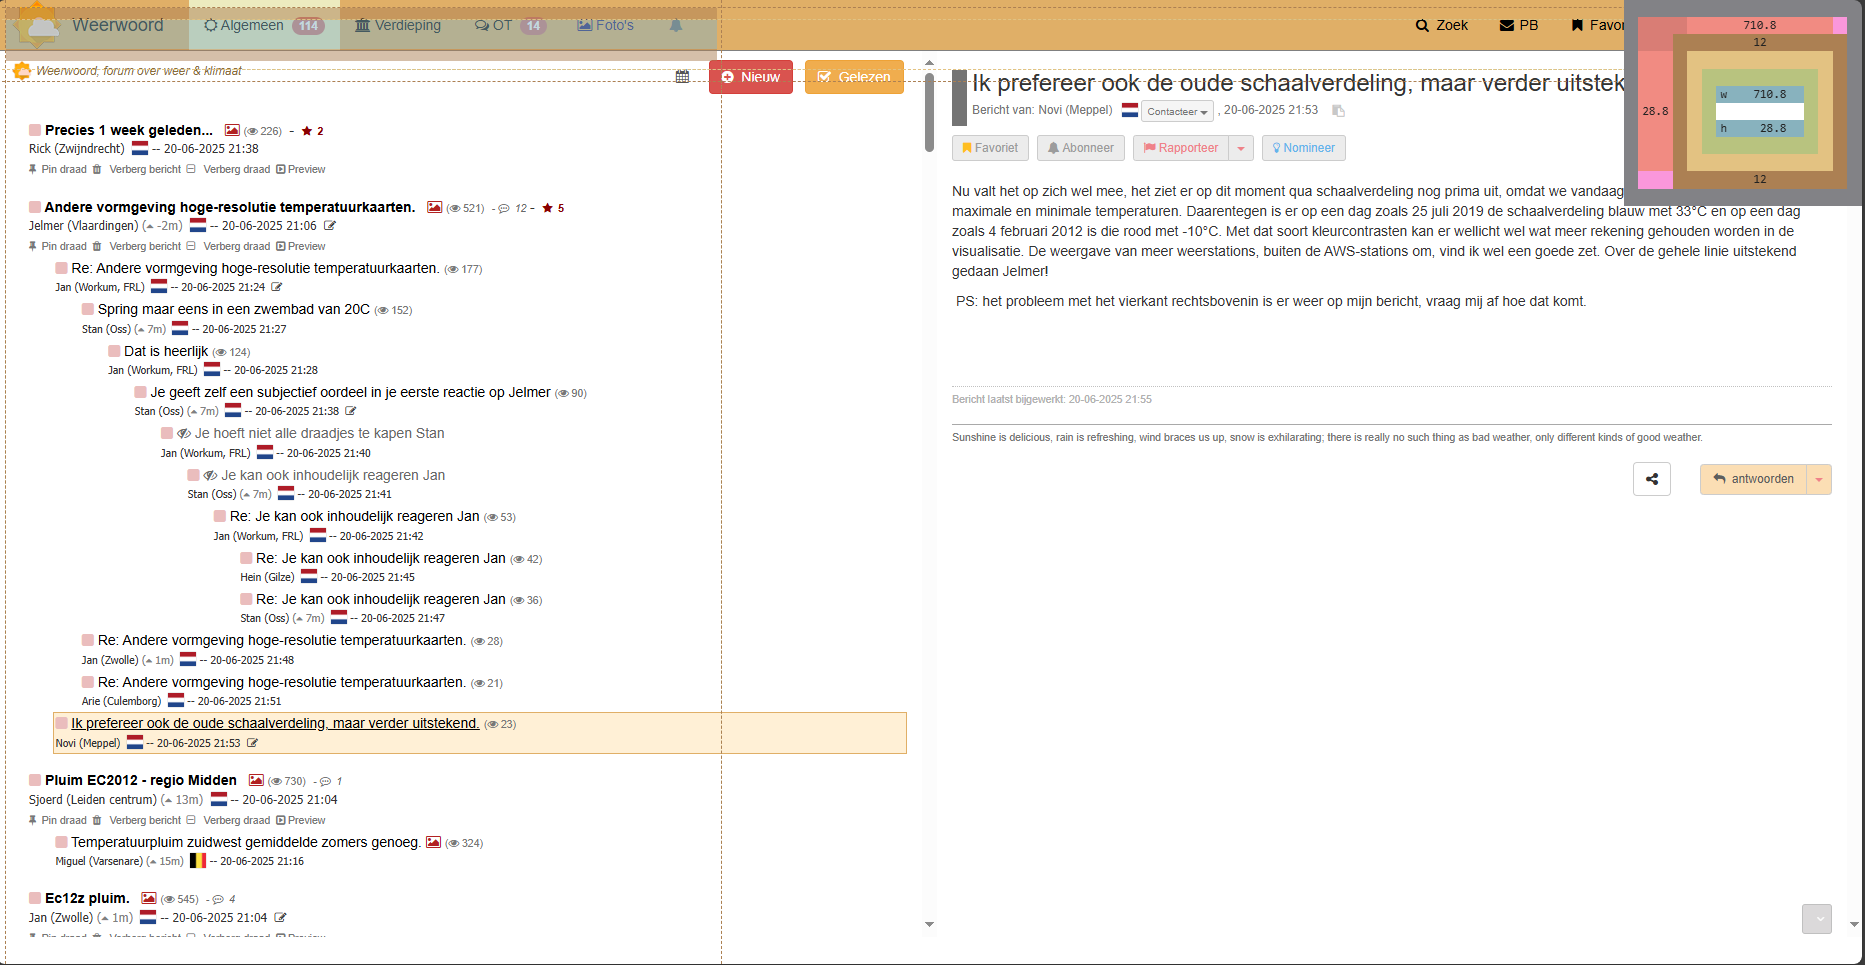Click the Favoriet button

click(990, 148)
